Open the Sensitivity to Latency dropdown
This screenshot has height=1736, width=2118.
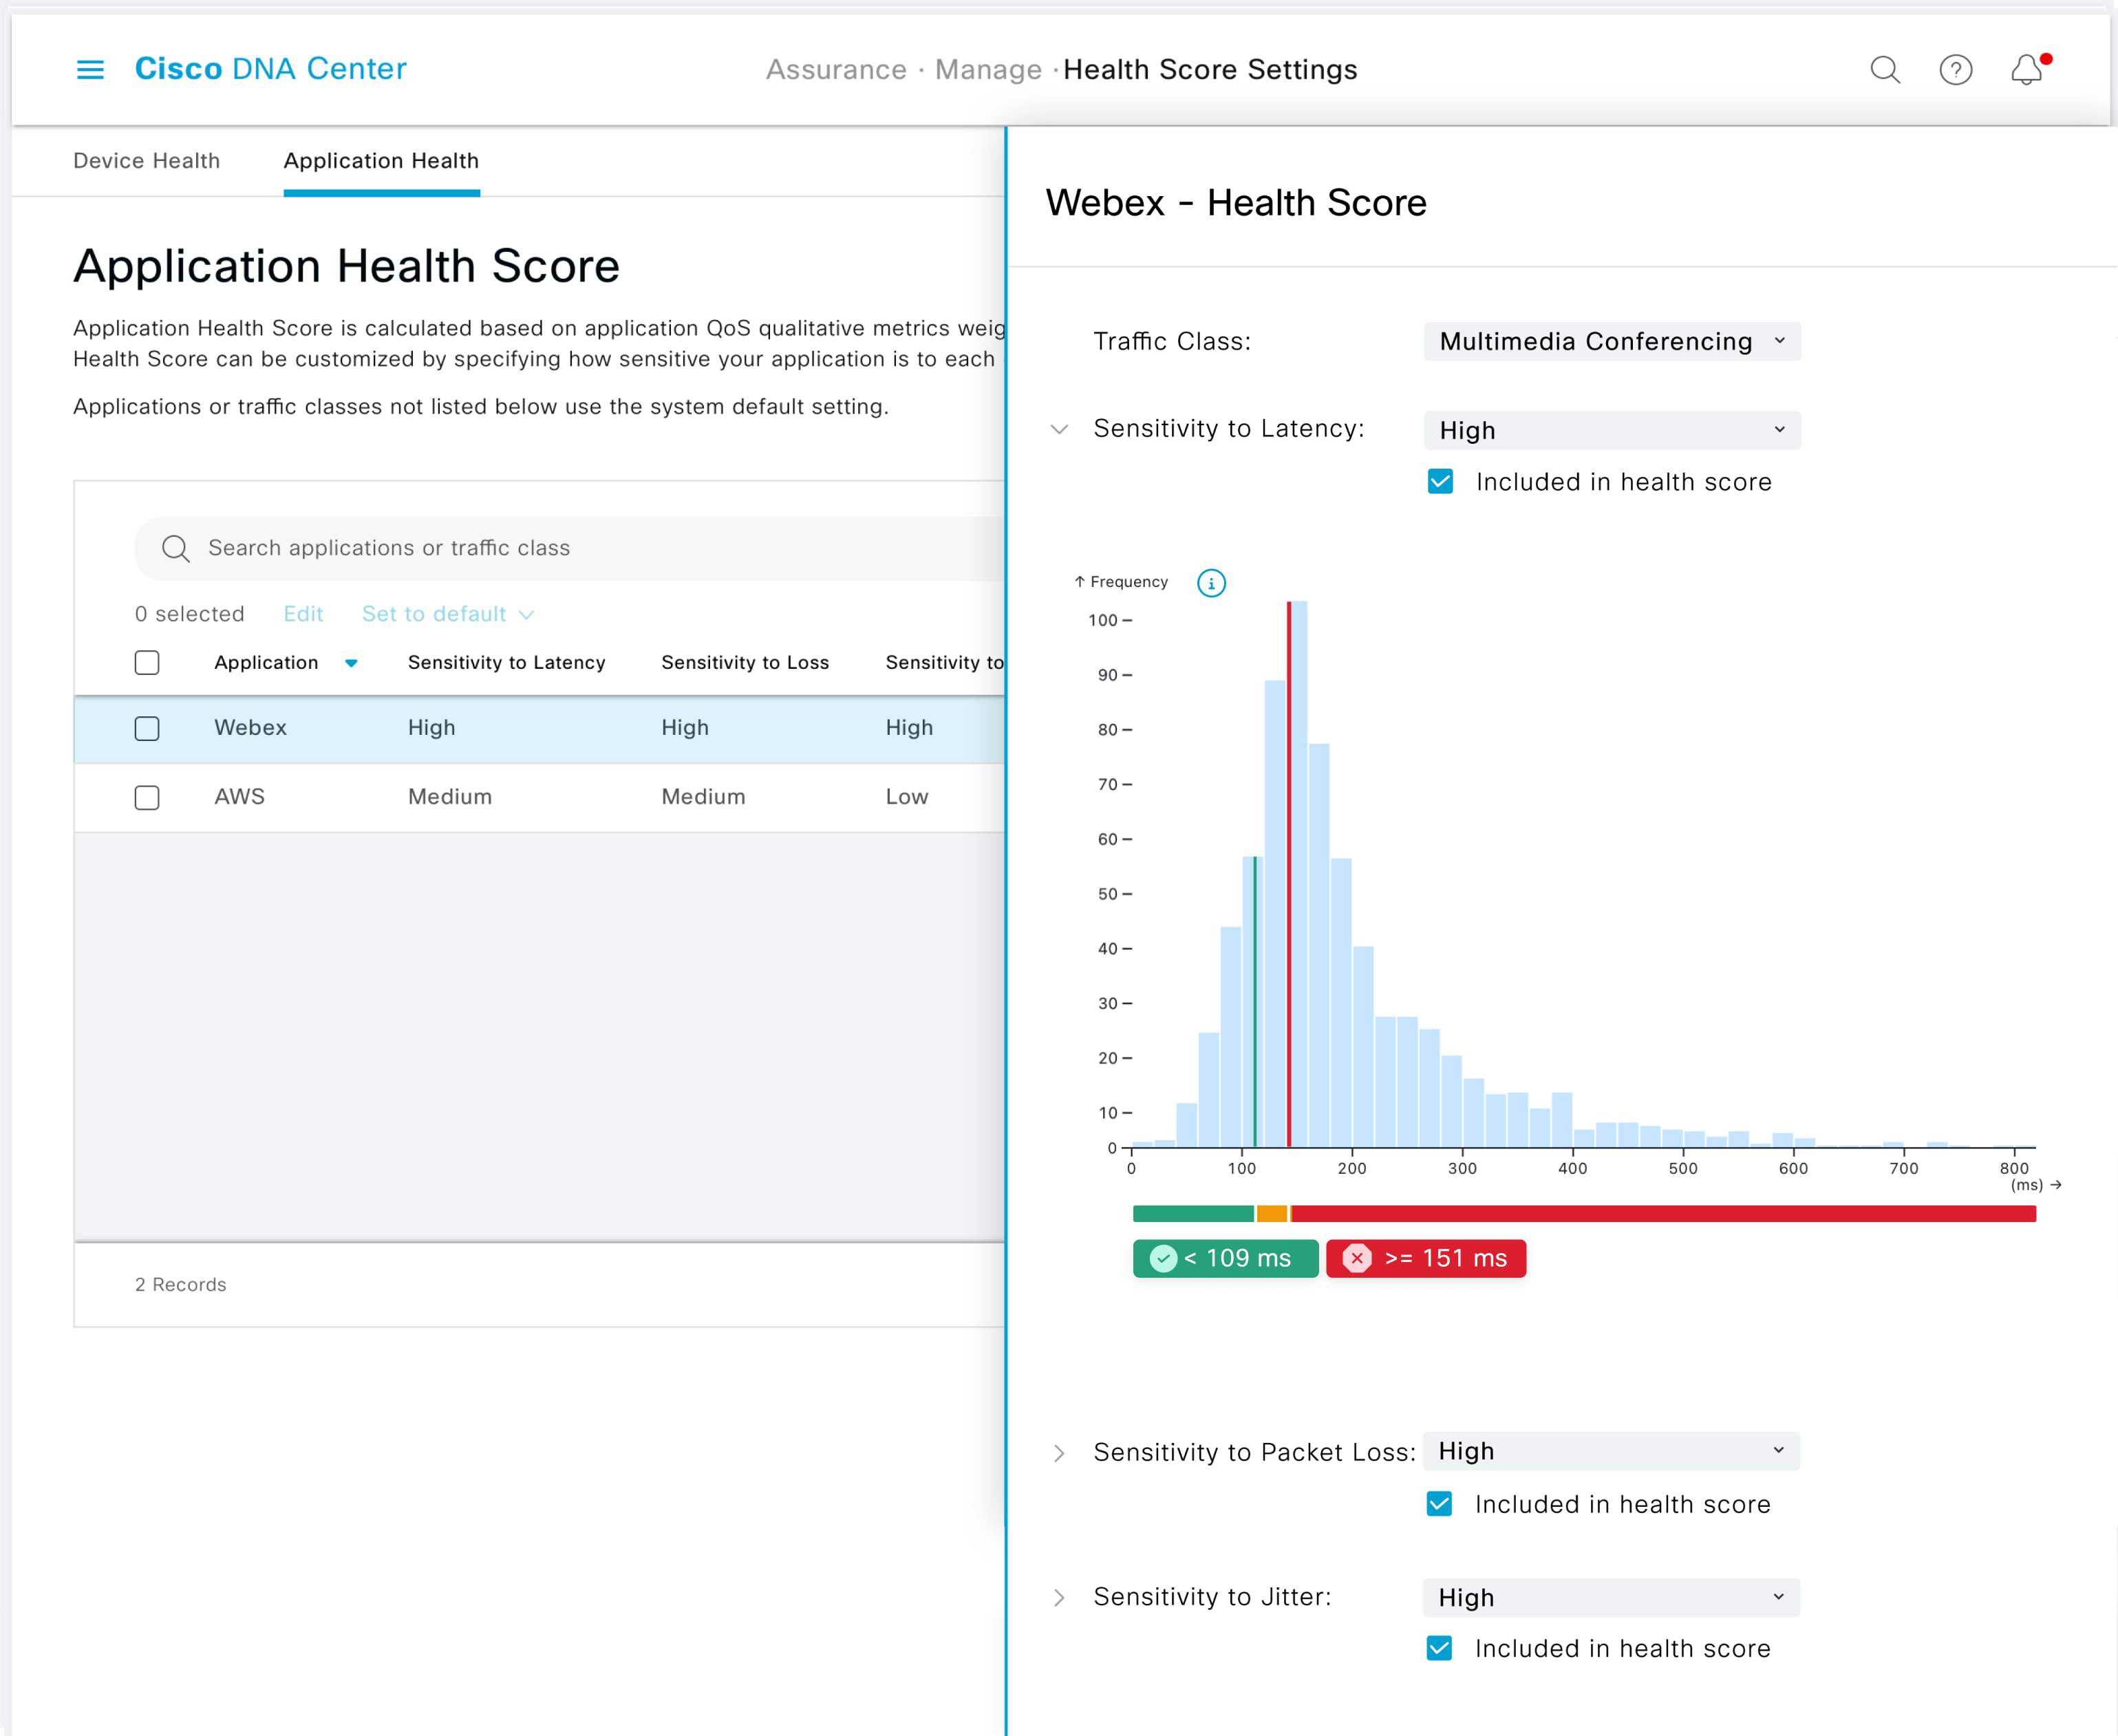[1612, 430]
